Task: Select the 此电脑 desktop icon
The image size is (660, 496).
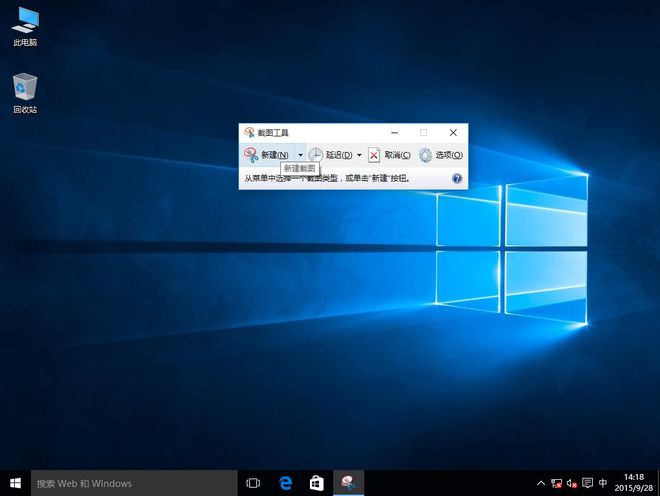Action: coord(25,27)
